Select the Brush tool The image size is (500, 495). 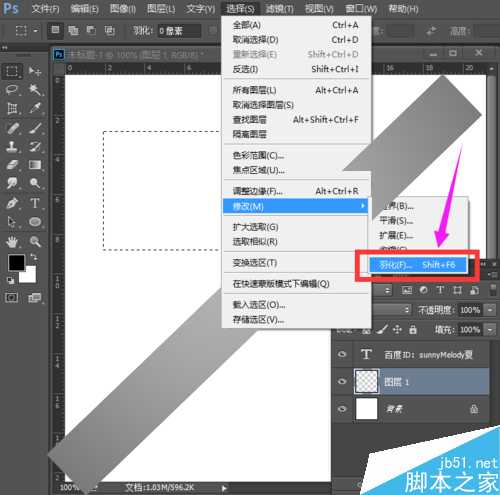(35, 128)
